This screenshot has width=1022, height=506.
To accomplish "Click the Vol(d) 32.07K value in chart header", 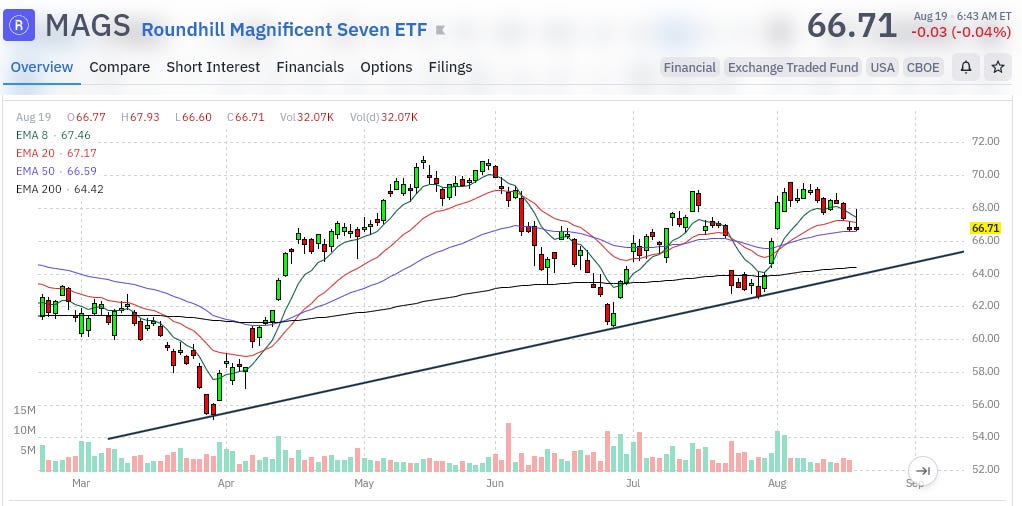I will click(x=383, y=117).
